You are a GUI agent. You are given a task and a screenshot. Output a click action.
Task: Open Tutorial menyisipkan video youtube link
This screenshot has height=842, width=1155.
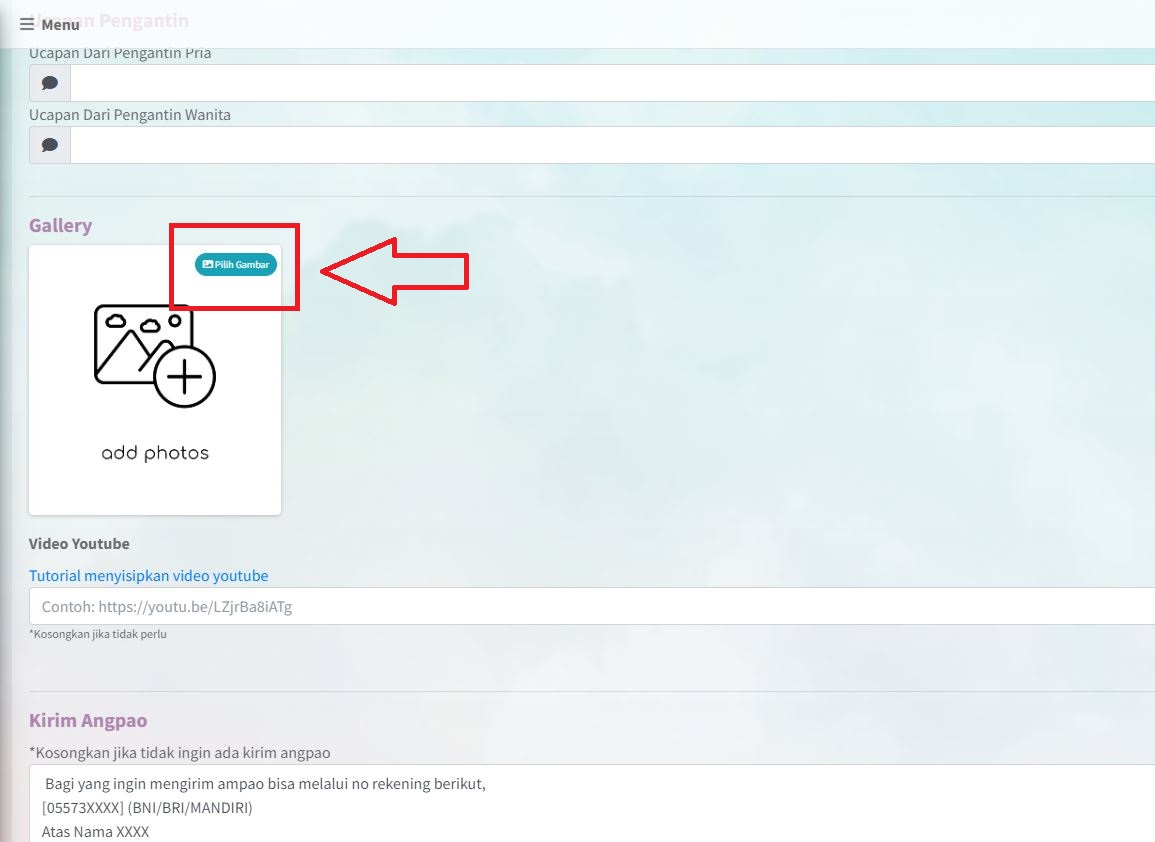click(148, 576)
